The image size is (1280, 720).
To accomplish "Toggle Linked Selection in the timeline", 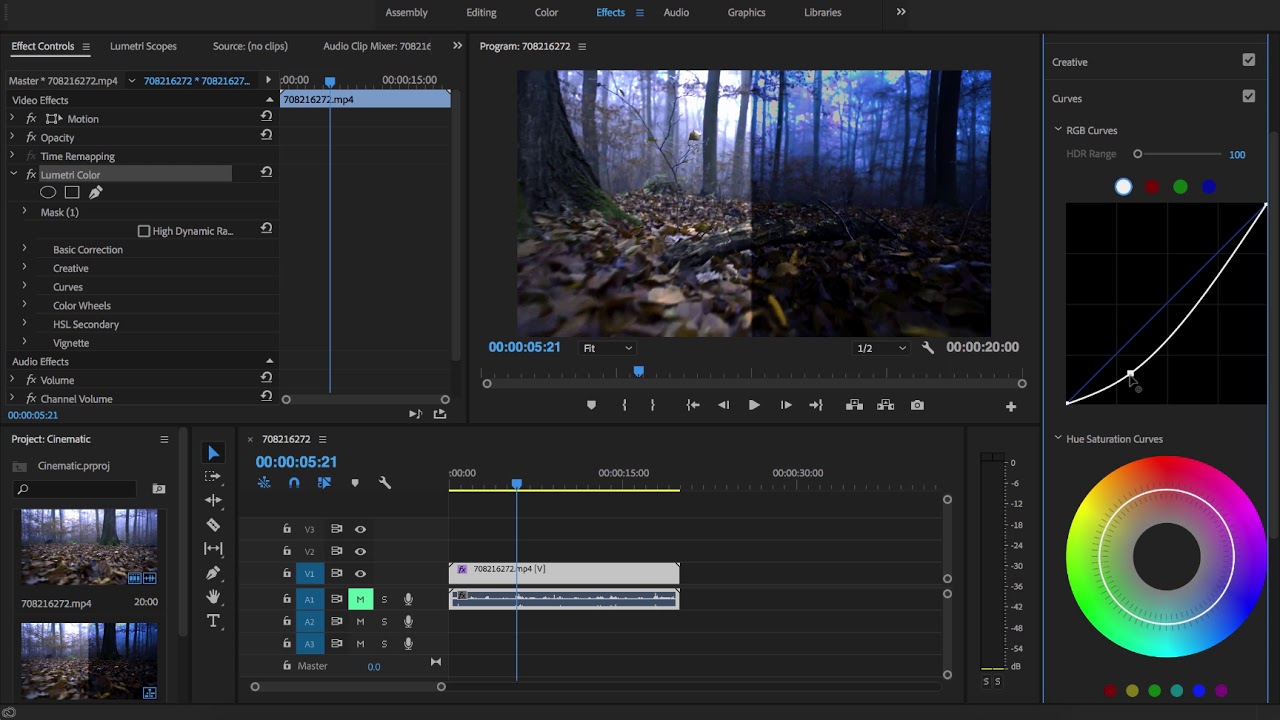I will [x=324, y=482].
